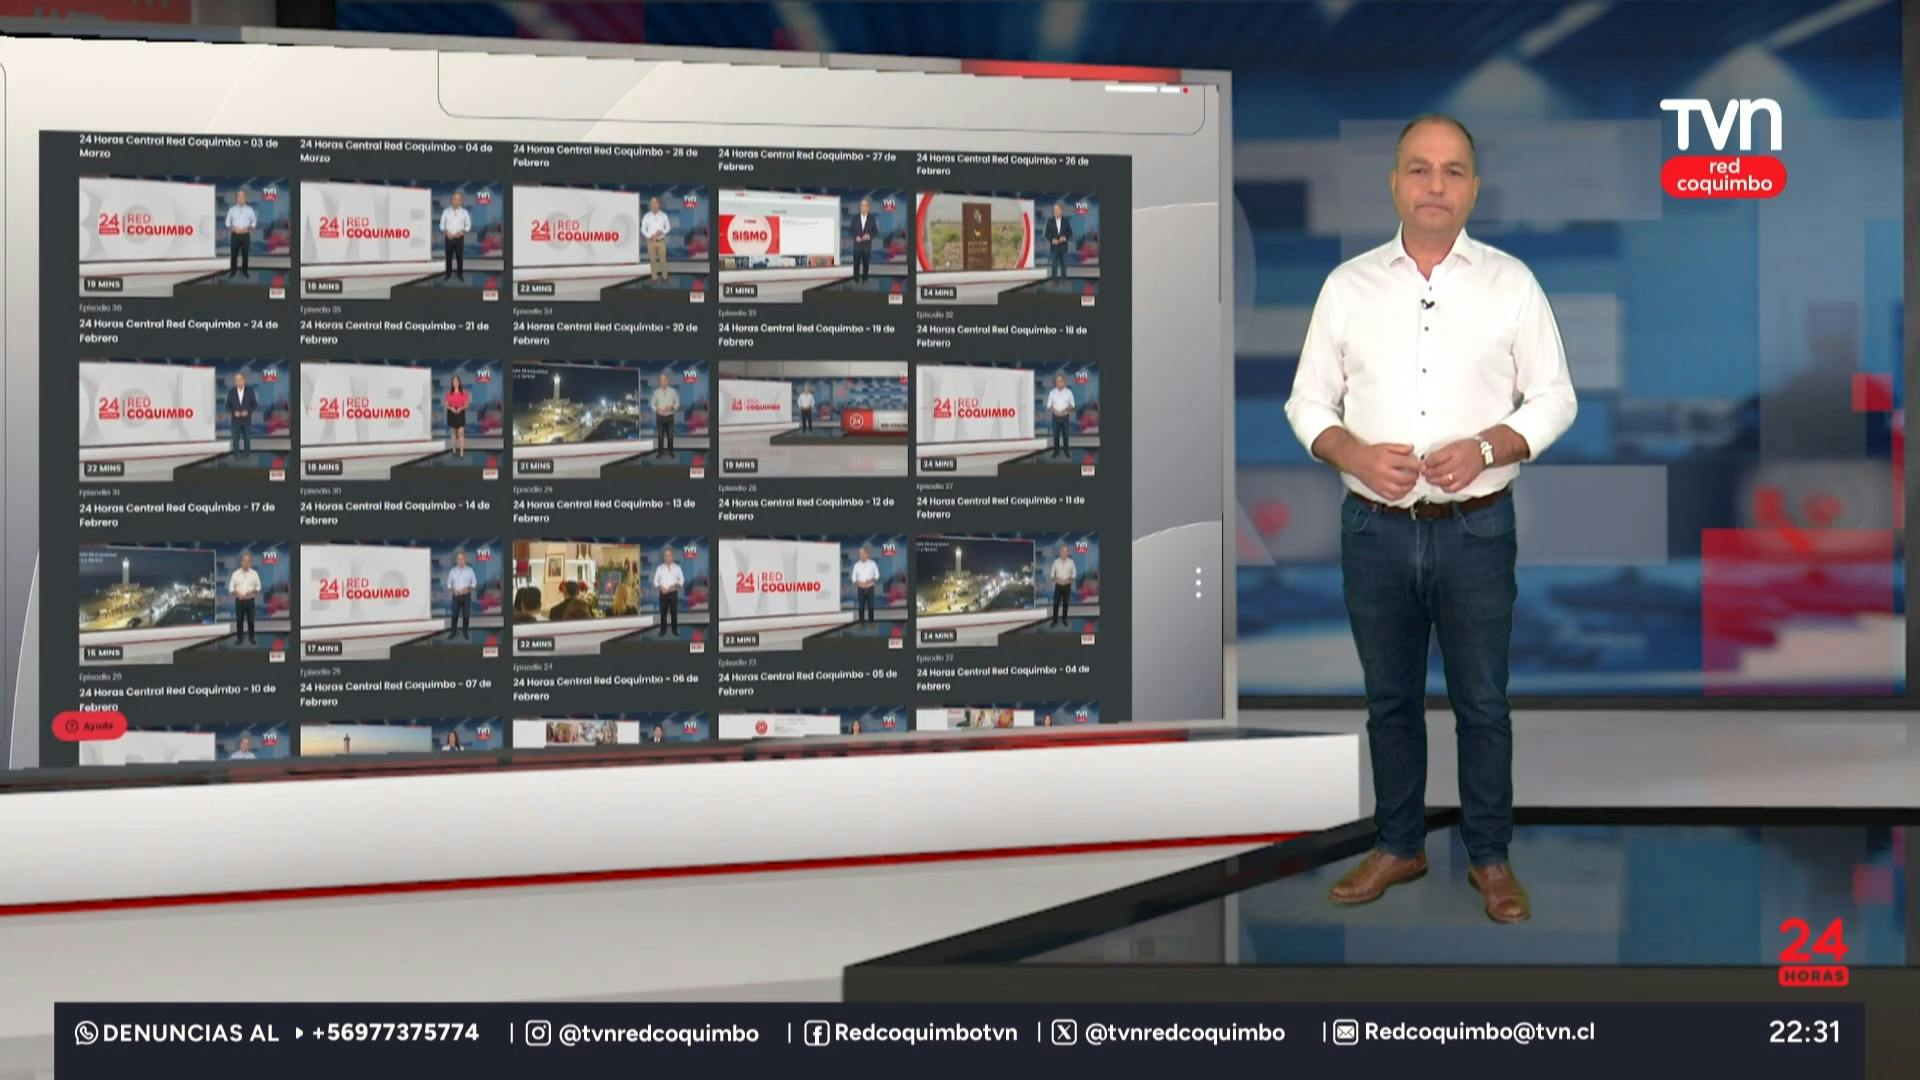
Task: Click the title ending '26 de Febrero'
Action: pyautogui.click(x=1003, y=164)
